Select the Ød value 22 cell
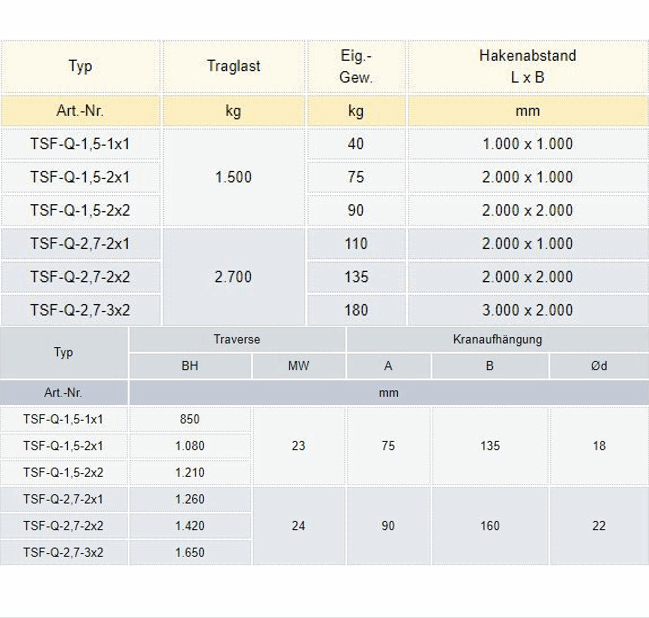 tap(598, 525)
